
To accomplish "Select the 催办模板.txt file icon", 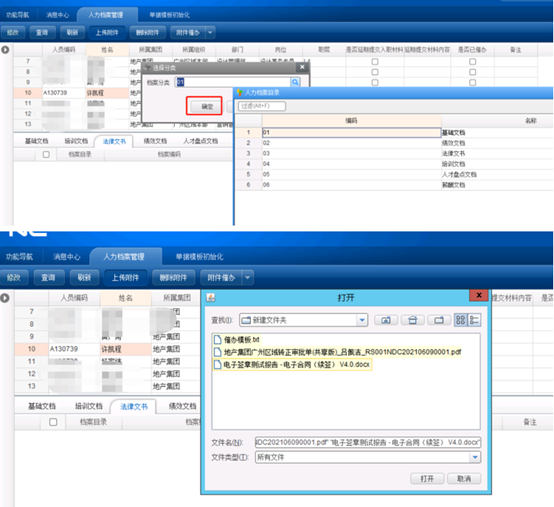I will 218,340.
